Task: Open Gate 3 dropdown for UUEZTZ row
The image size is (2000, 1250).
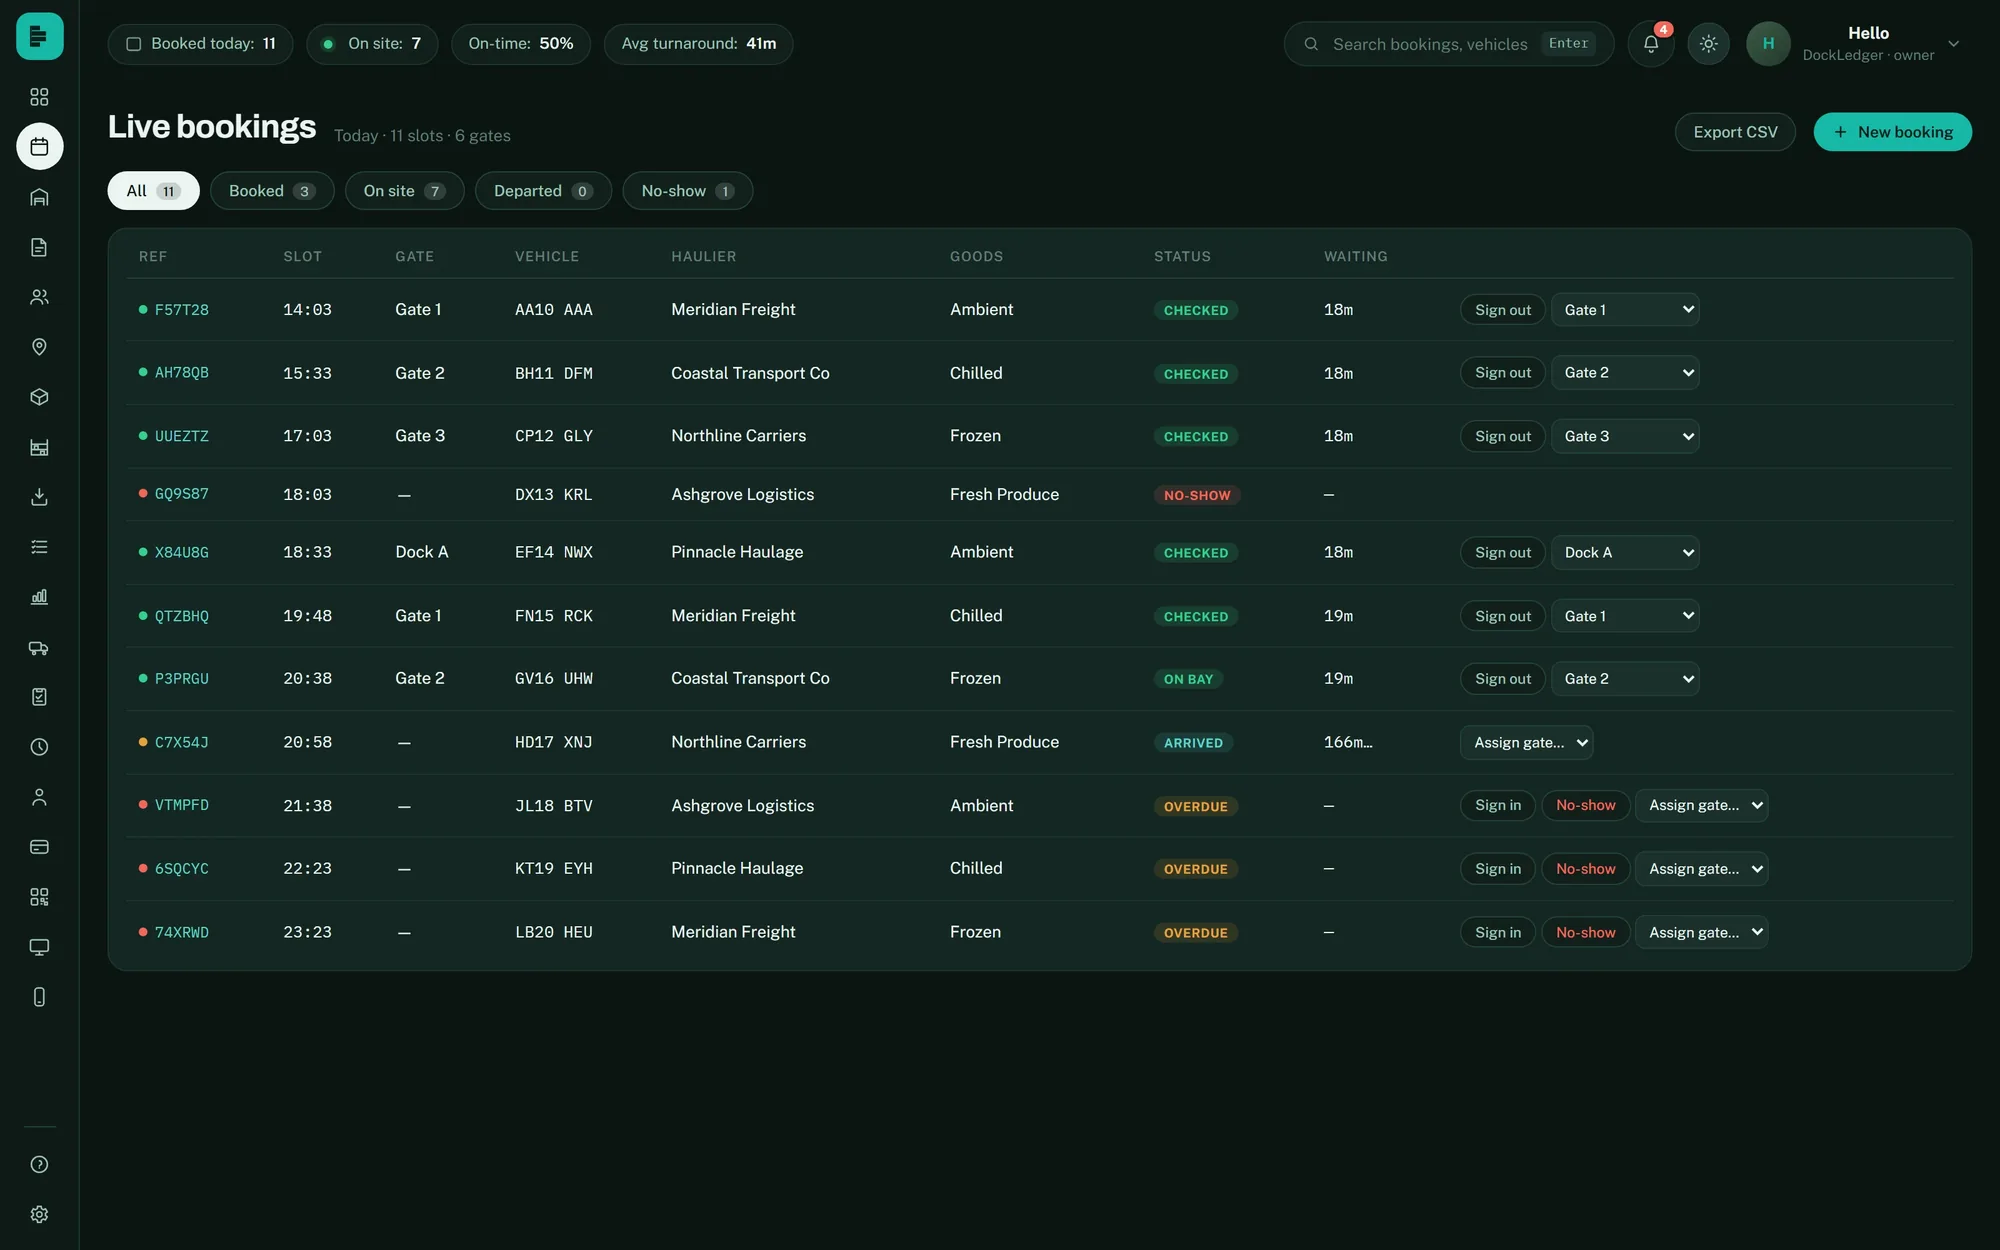Action: coord(1625,436)
